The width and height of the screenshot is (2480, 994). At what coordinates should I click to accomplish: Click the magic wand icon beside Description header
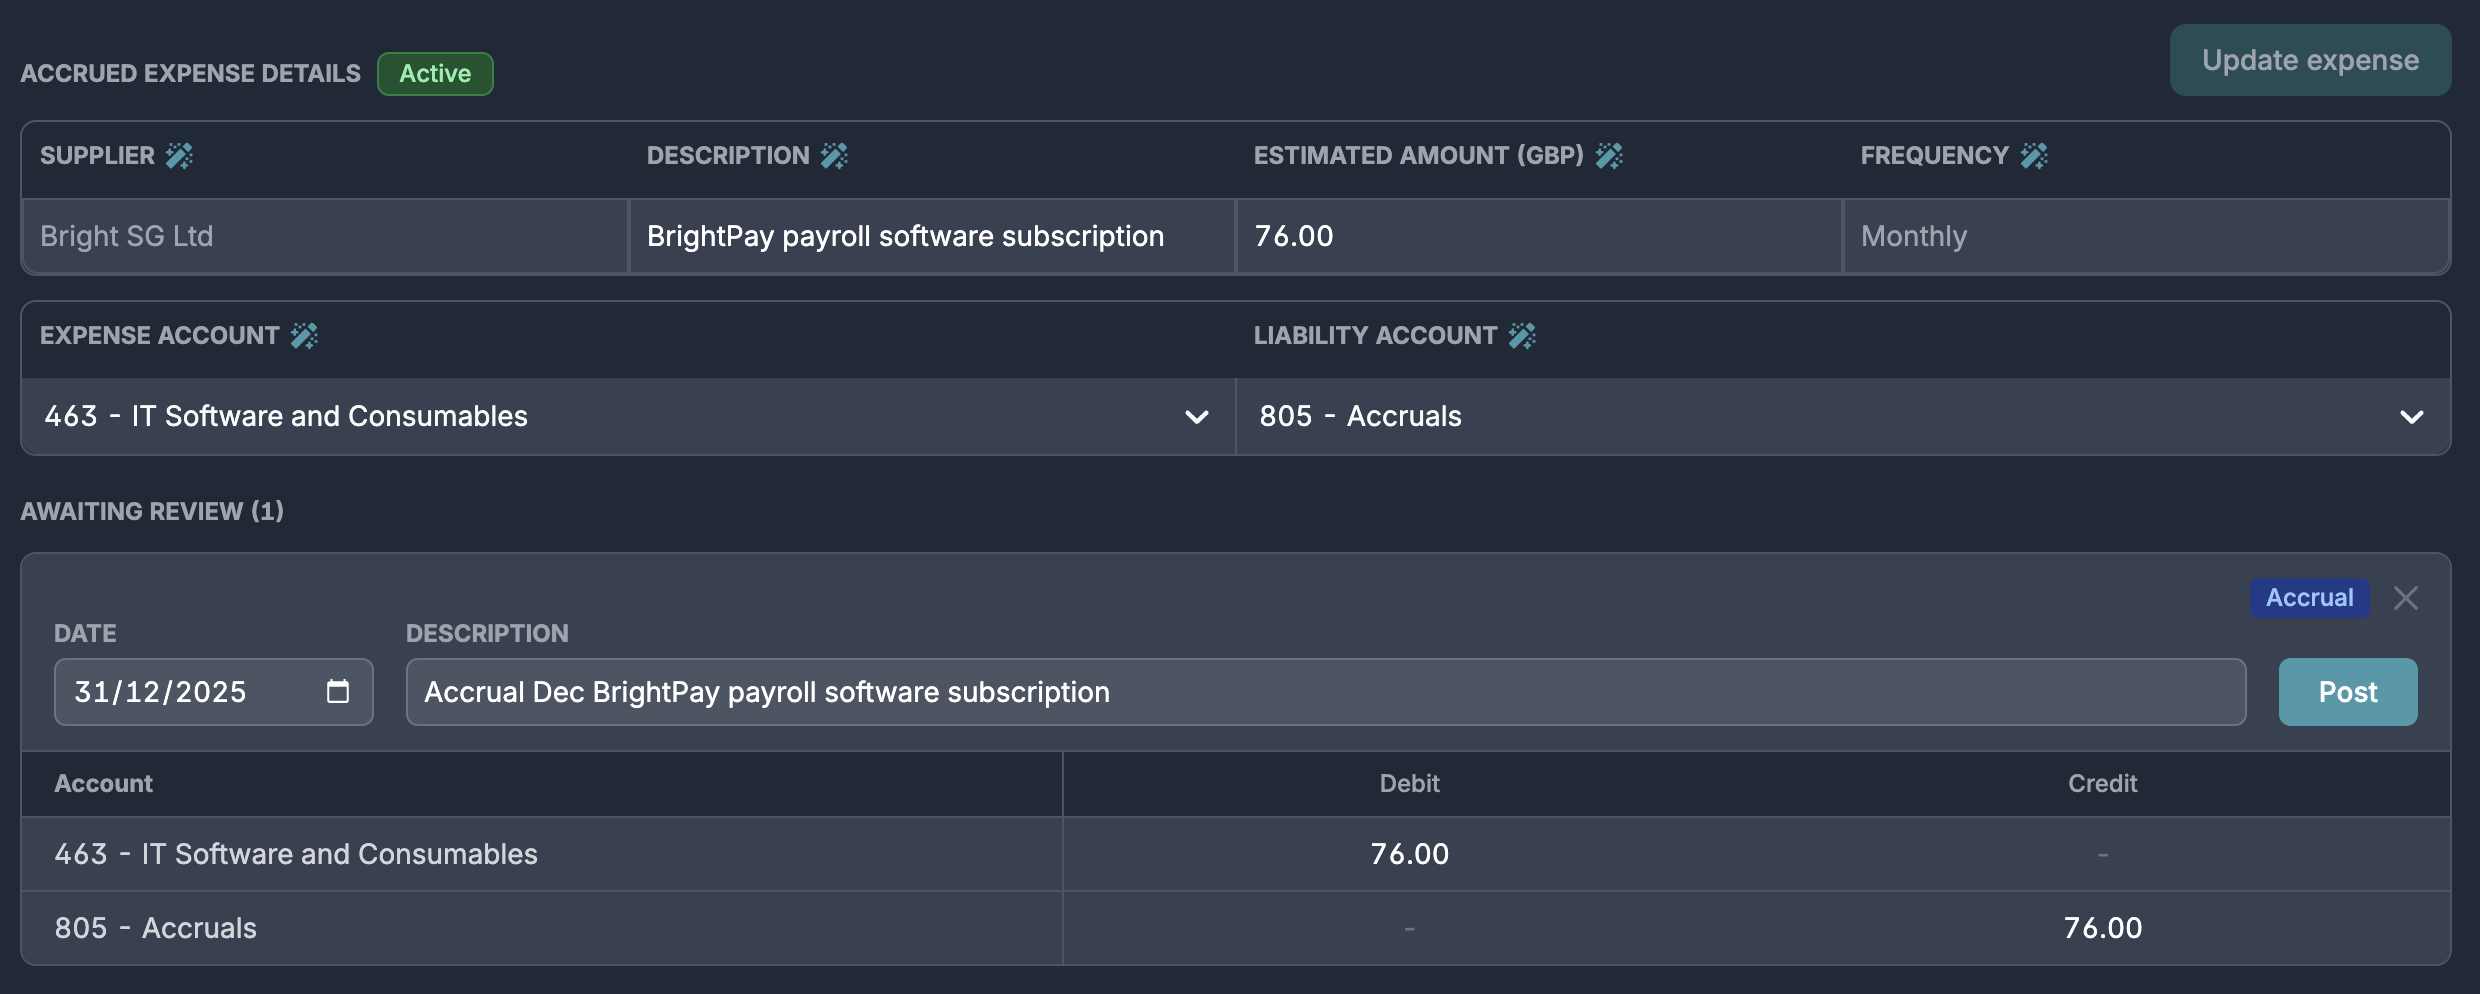[x=834, y=155]
